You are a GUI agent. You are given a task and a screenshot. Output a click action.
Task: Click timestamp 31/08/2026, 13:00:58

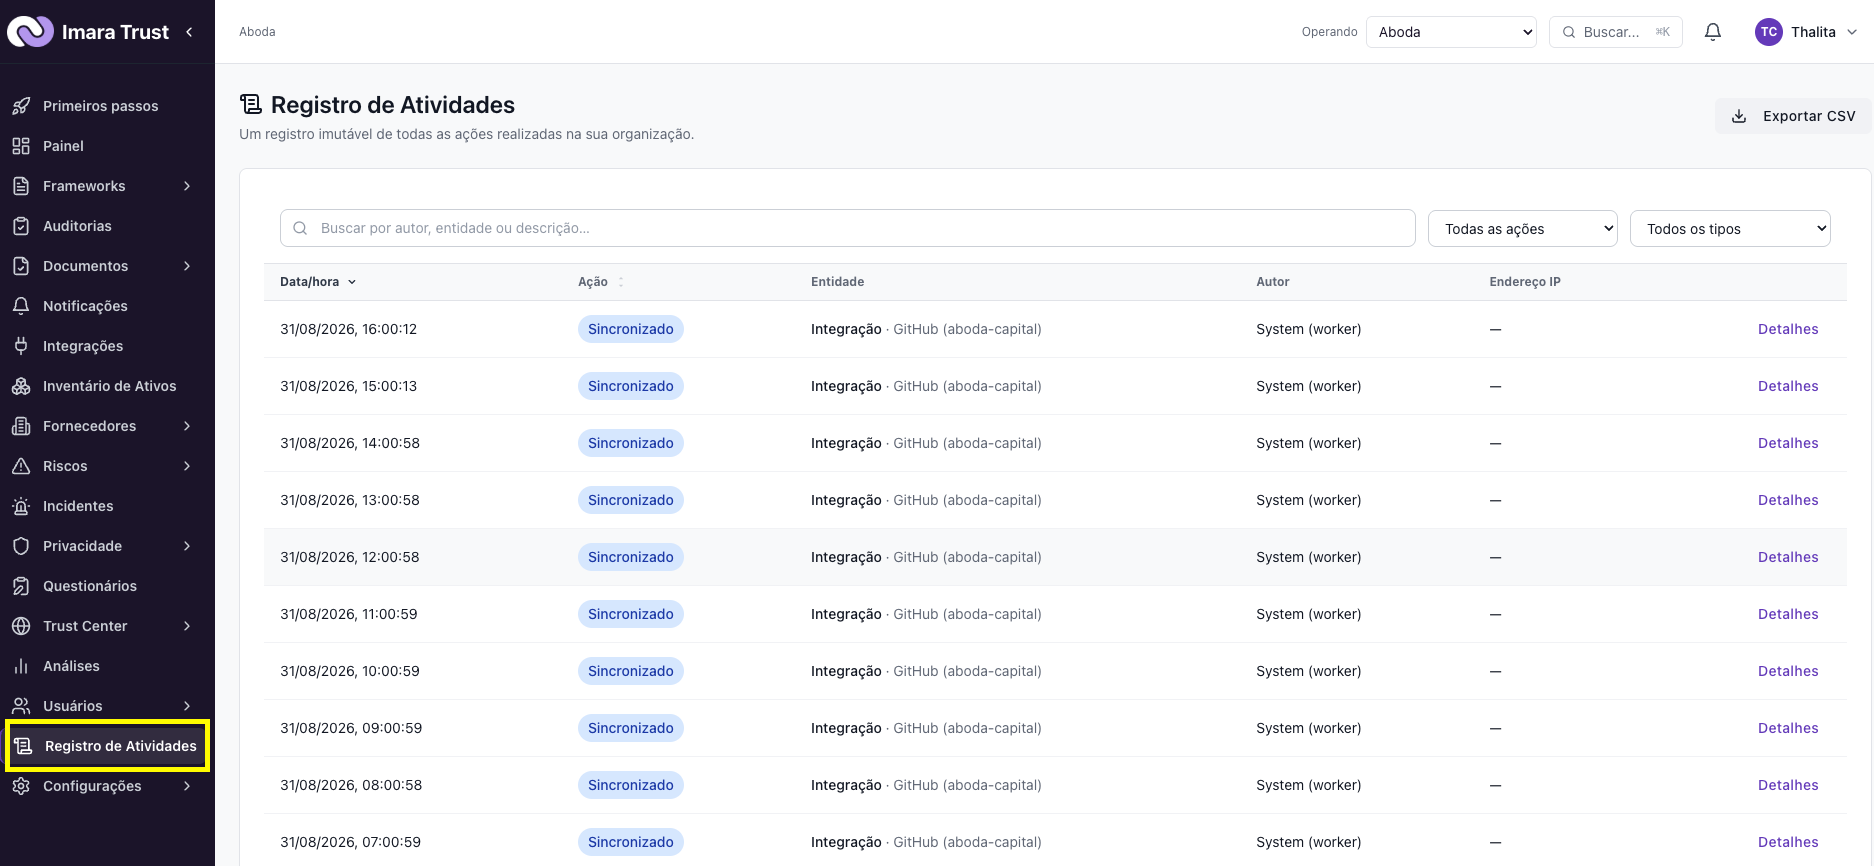click(x=350, y=500)
